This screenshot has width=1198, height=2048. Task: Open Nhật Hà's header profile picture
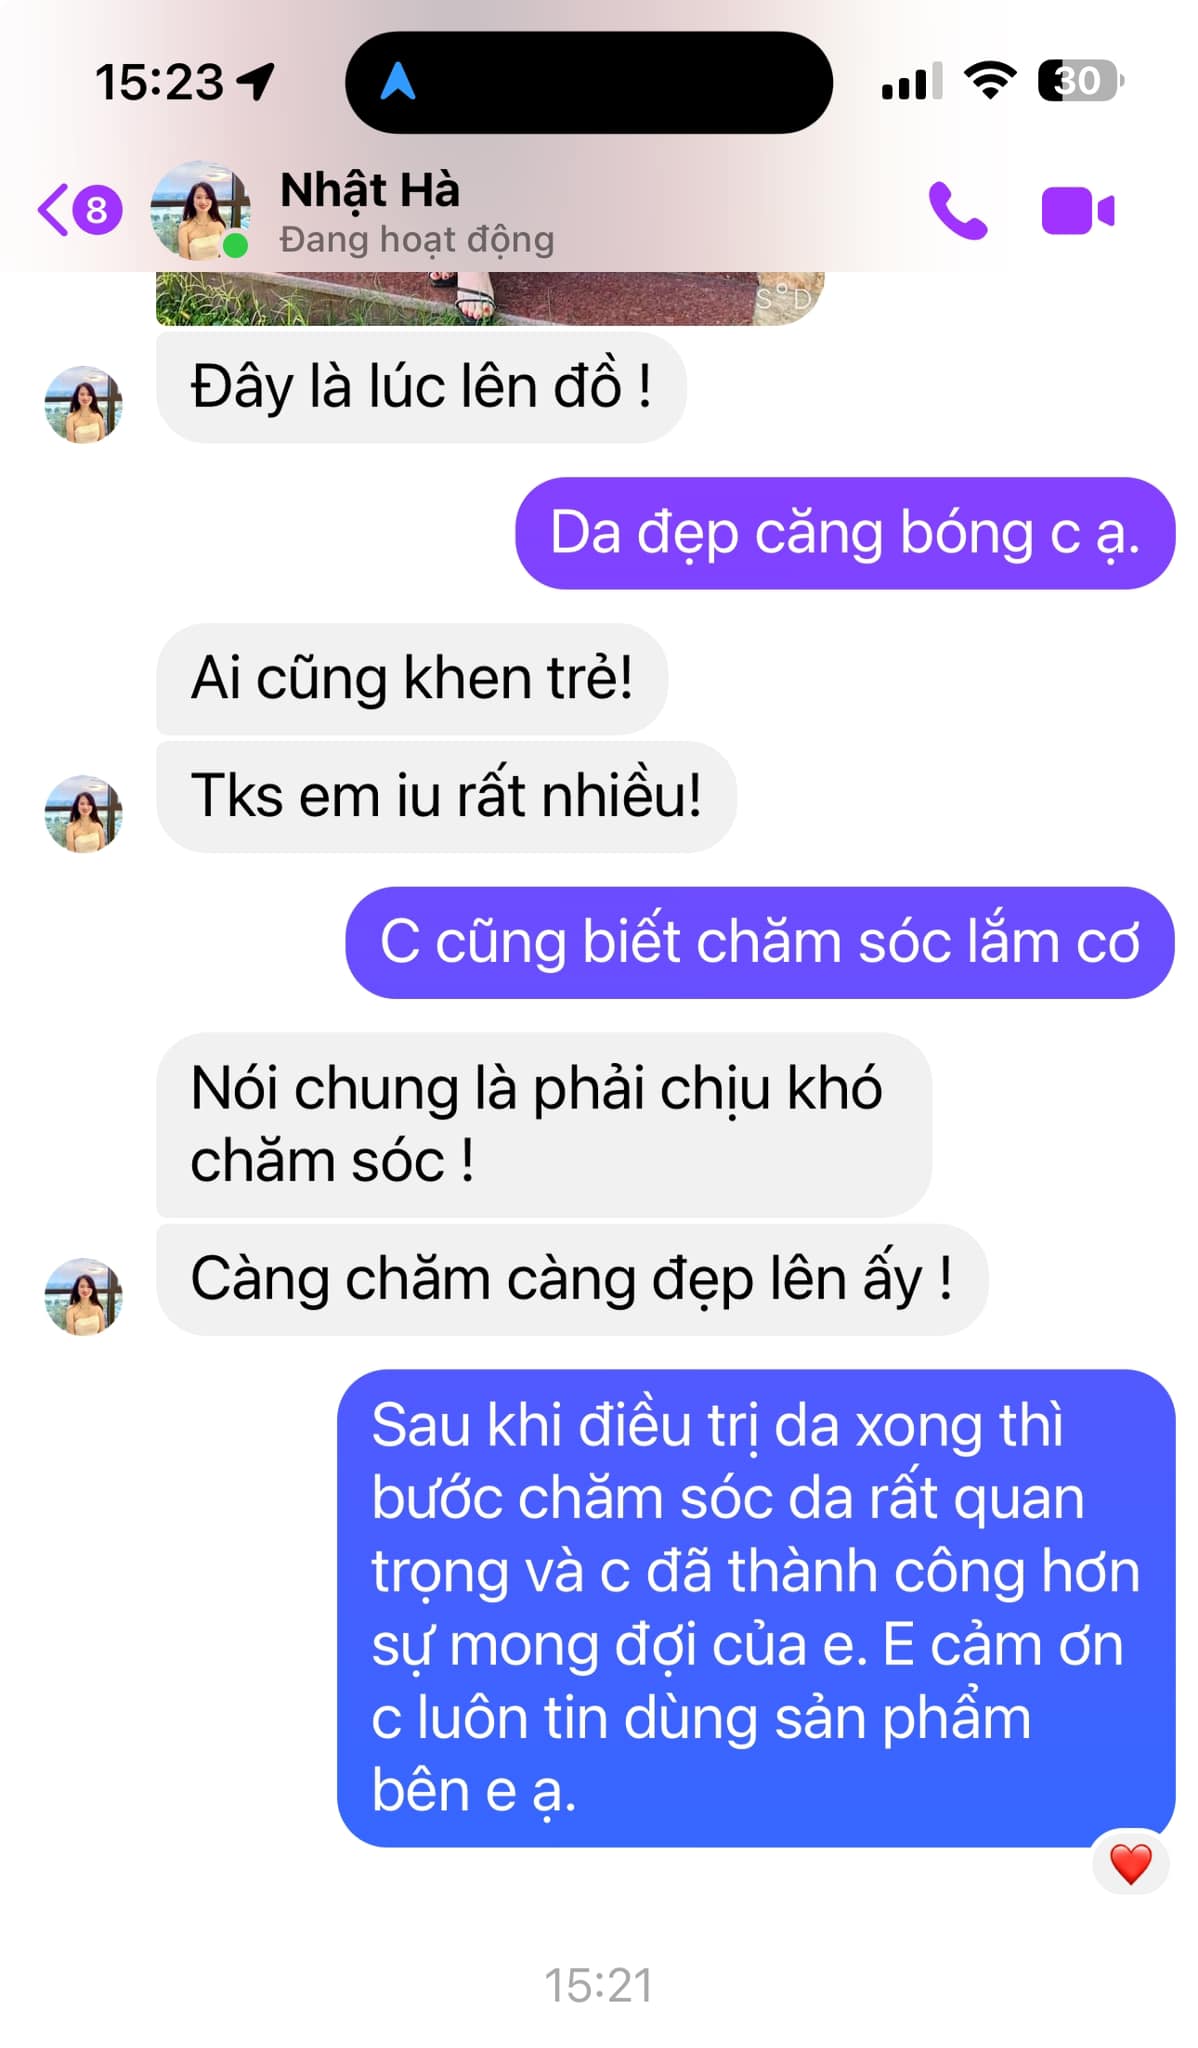tap(200, 210)
